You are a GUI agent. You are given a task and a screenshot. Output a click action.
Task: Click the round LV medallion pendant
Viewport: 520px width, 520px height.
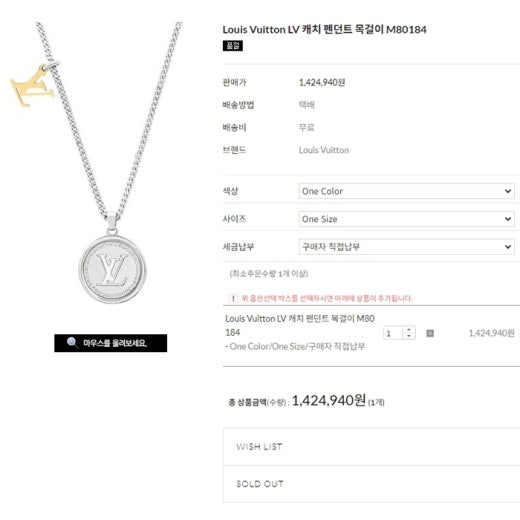(x=112, y=269)
